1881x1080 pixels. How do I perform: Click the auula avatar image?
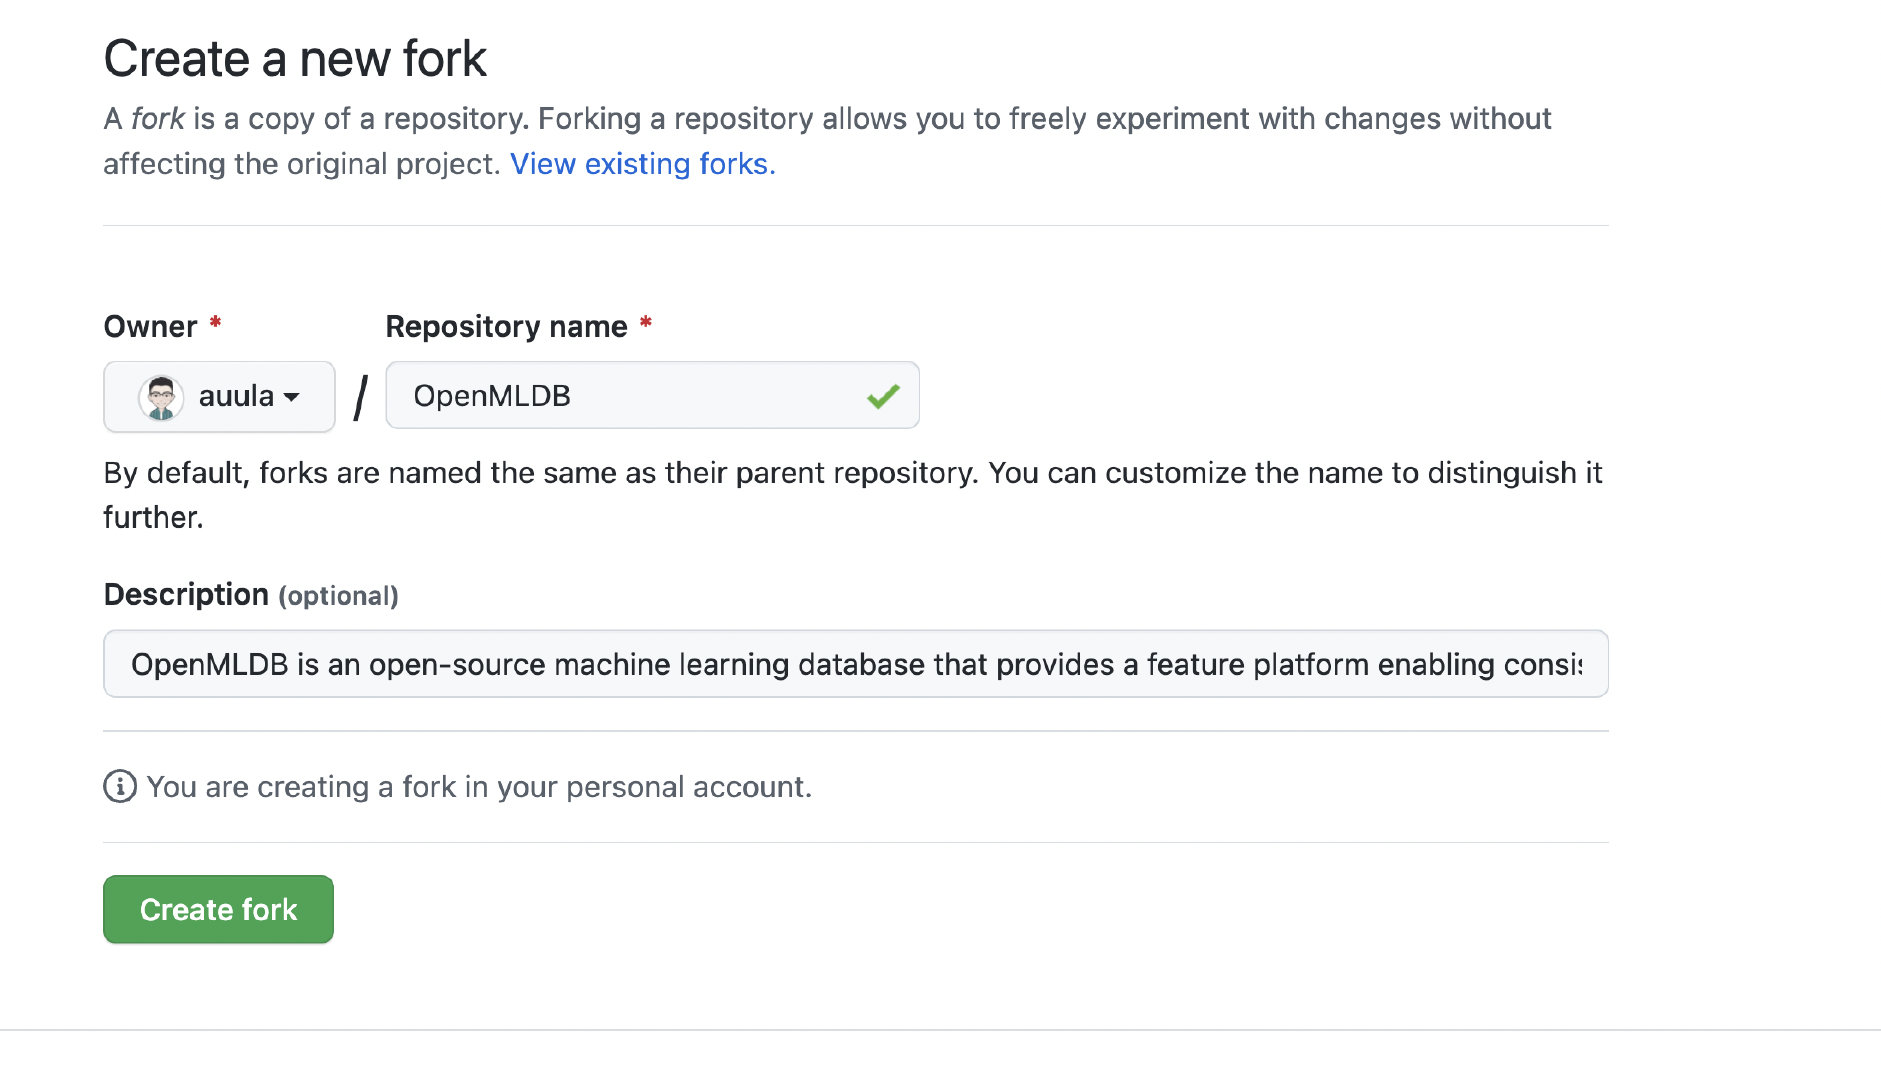[161, 397]
